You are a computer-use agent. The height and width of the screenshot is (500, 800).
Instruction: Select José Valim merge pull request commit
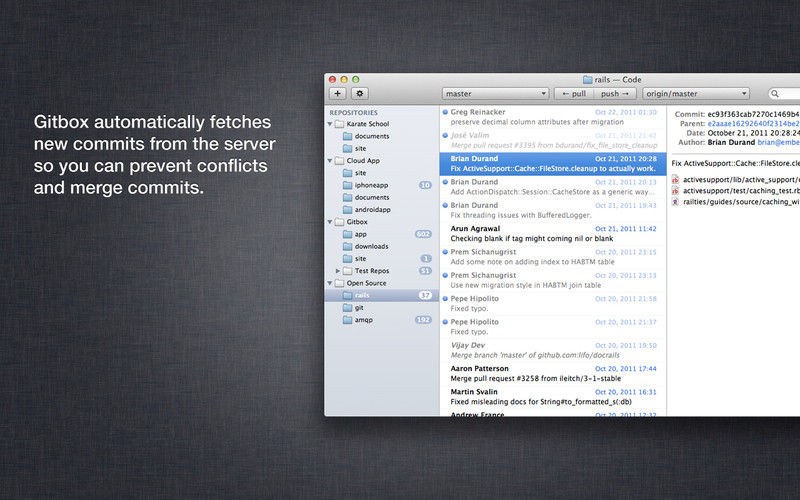click(553, 140)
